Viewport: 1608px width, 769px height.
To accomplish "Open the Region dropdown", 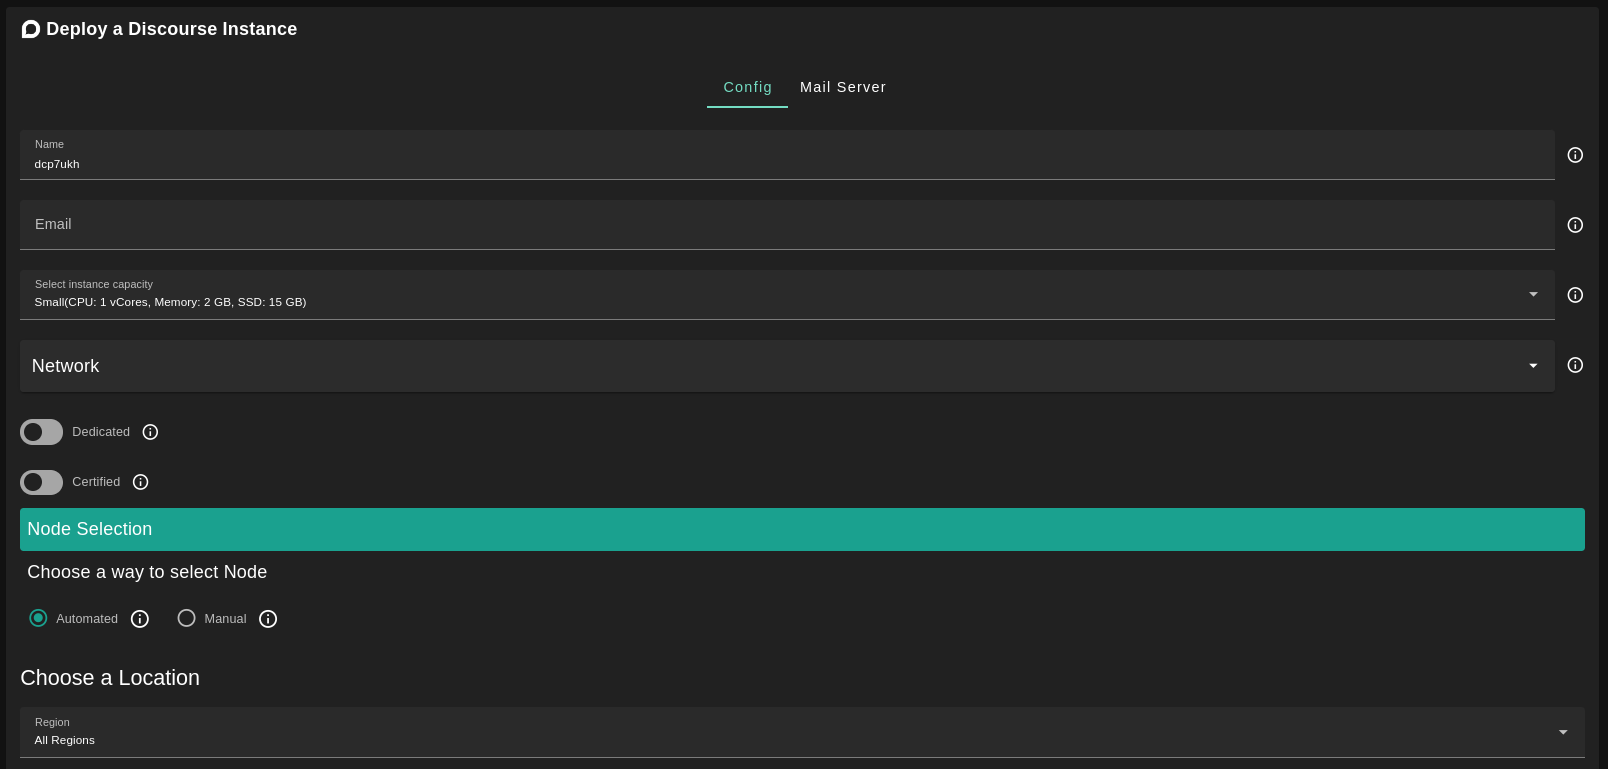I will click(x=800, y=732).
